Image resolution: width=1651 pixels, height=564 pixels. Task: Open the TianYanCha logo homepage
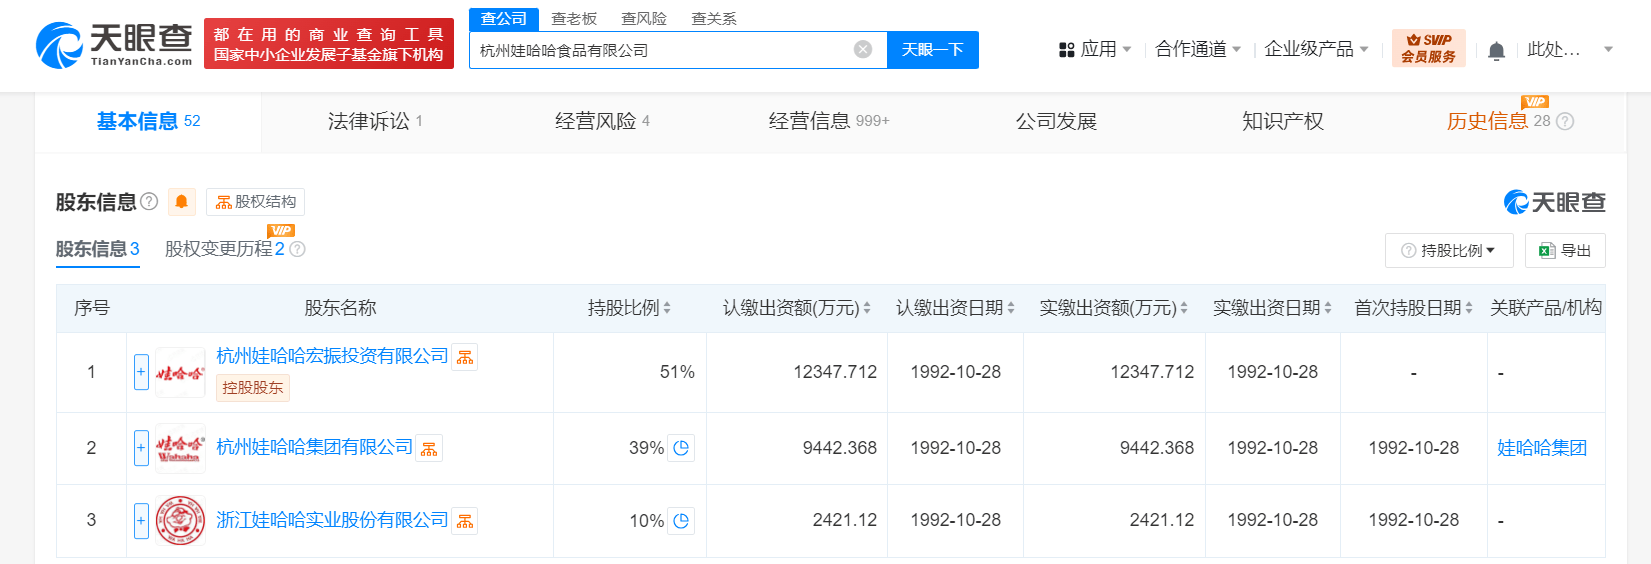pos(114,46)
